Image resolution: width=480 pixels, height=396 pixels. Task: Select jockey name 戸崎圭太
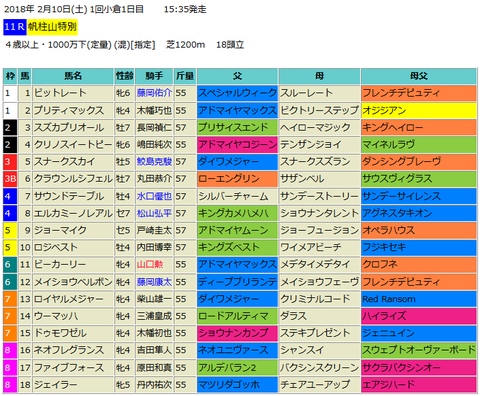click(154, 230)
